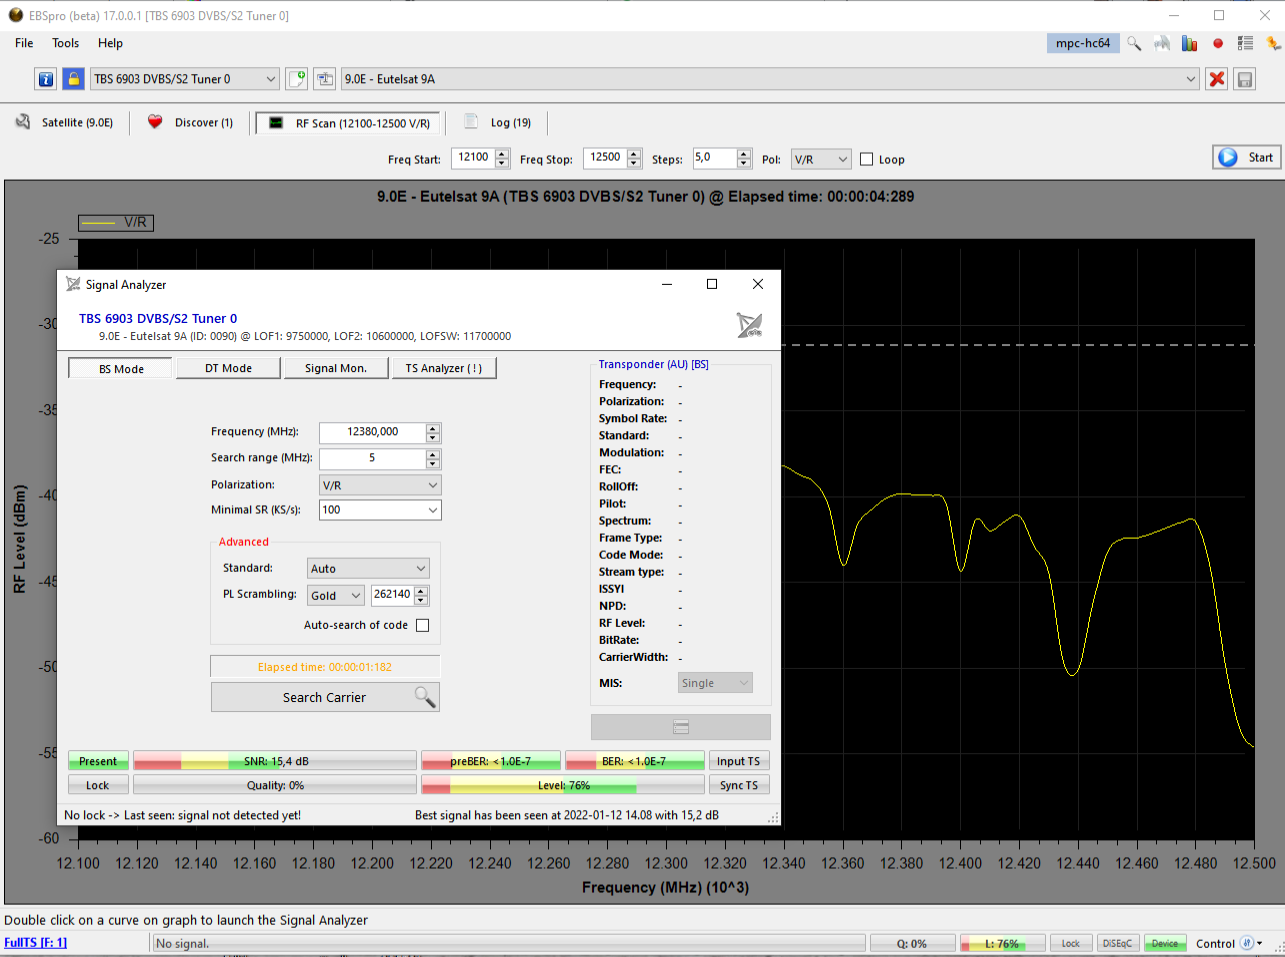Open the Control dropdown arrow in status bar
The height and width of the screenshot is (957, 1285).
coord(1260,943)
